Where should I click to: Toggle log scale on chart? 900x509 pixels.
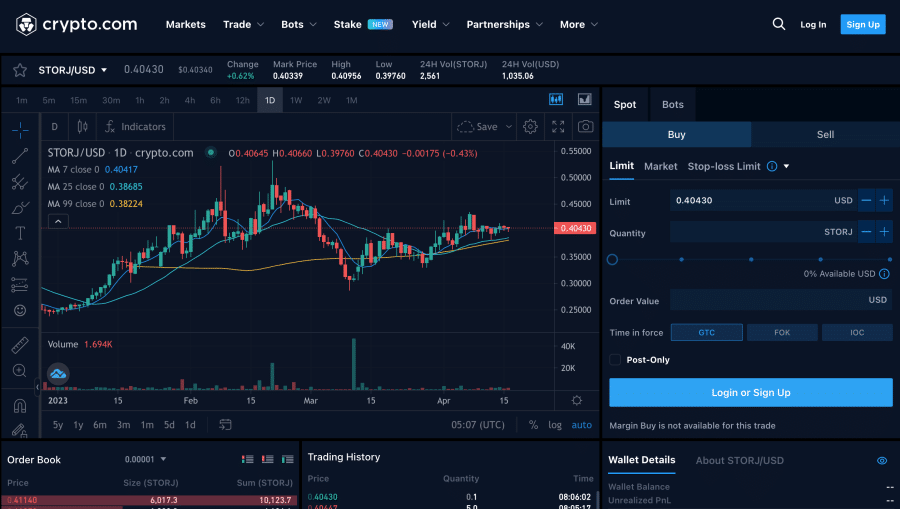pyautogui.click(x=554, y=425)
